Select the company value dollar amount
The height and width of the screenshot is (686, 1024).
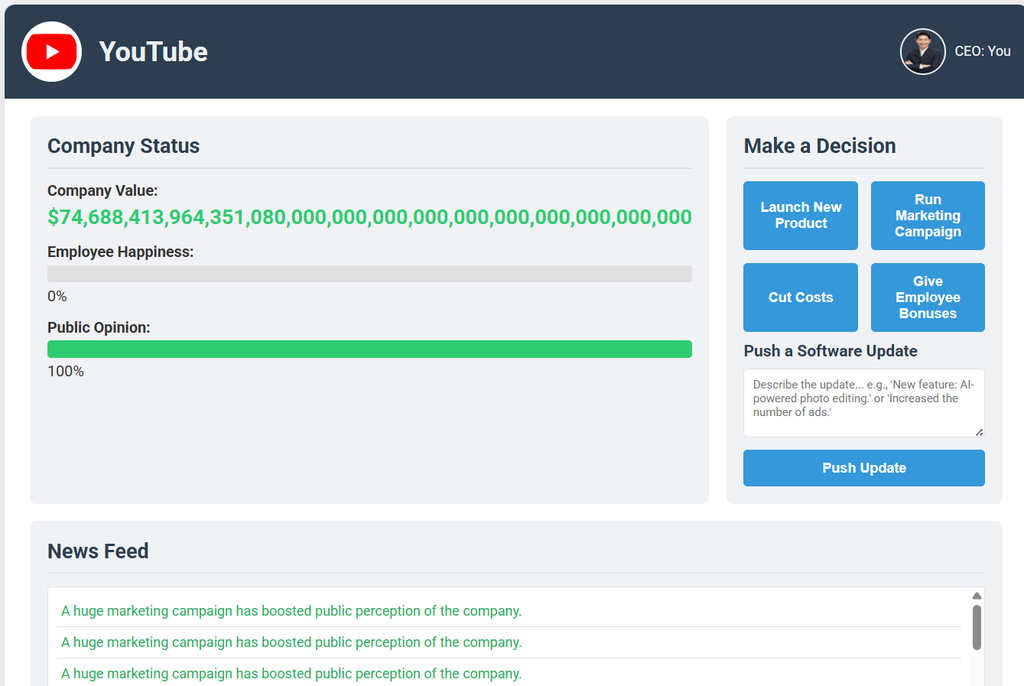point(369,217)
